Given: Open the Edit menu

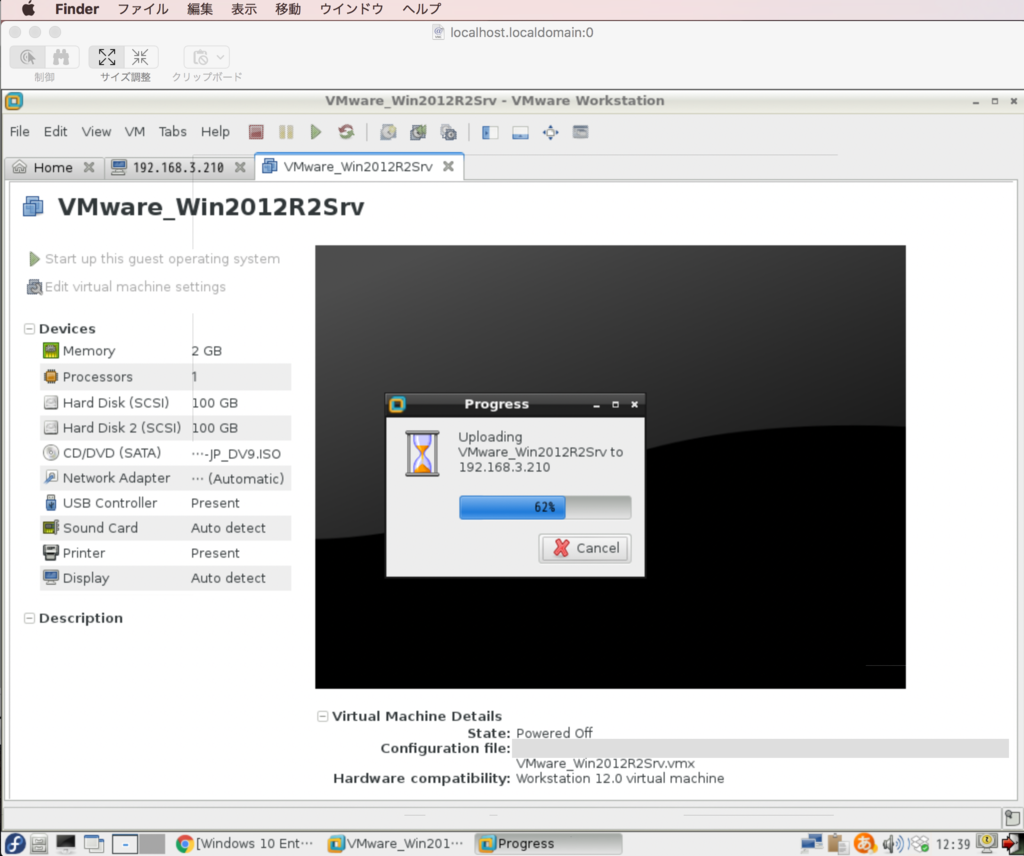Looking at the screenshot, I should pos(56,132).
